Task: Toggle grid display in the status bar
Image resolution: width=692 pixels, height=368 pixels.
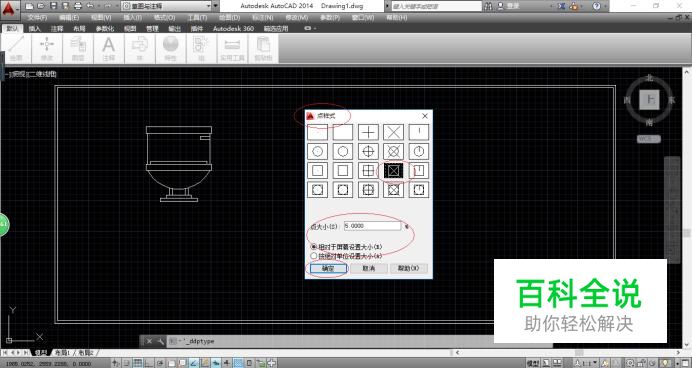Action: click(138, 363)
